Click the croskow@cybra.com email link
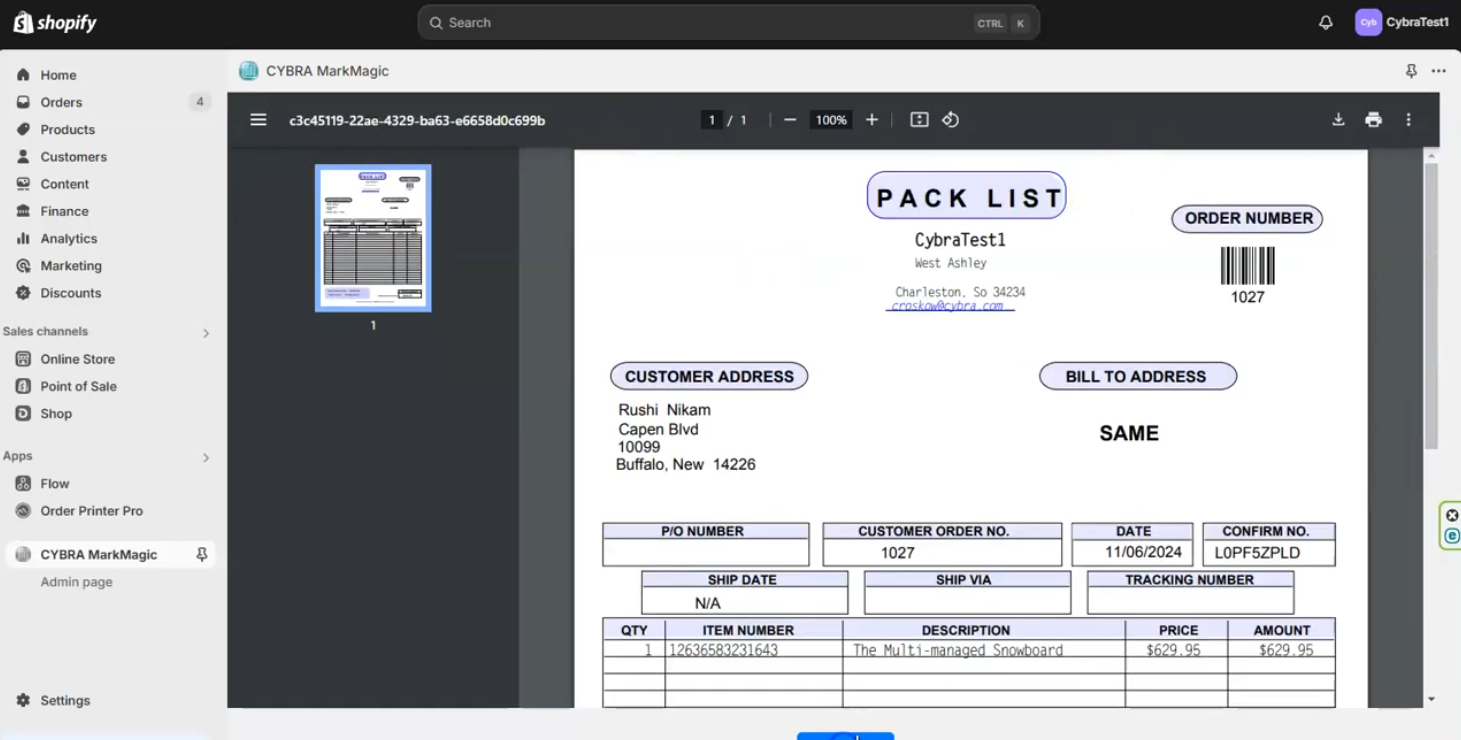The height and width of the screenshot is (740, 1461). [948, 306]
